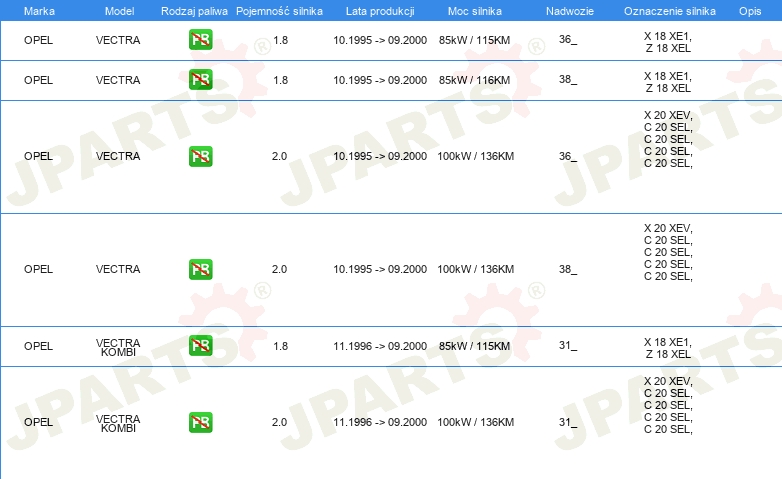Select VECTRA model in the 2.0 36_ row
Screen dimensions: 782x479
118,156
